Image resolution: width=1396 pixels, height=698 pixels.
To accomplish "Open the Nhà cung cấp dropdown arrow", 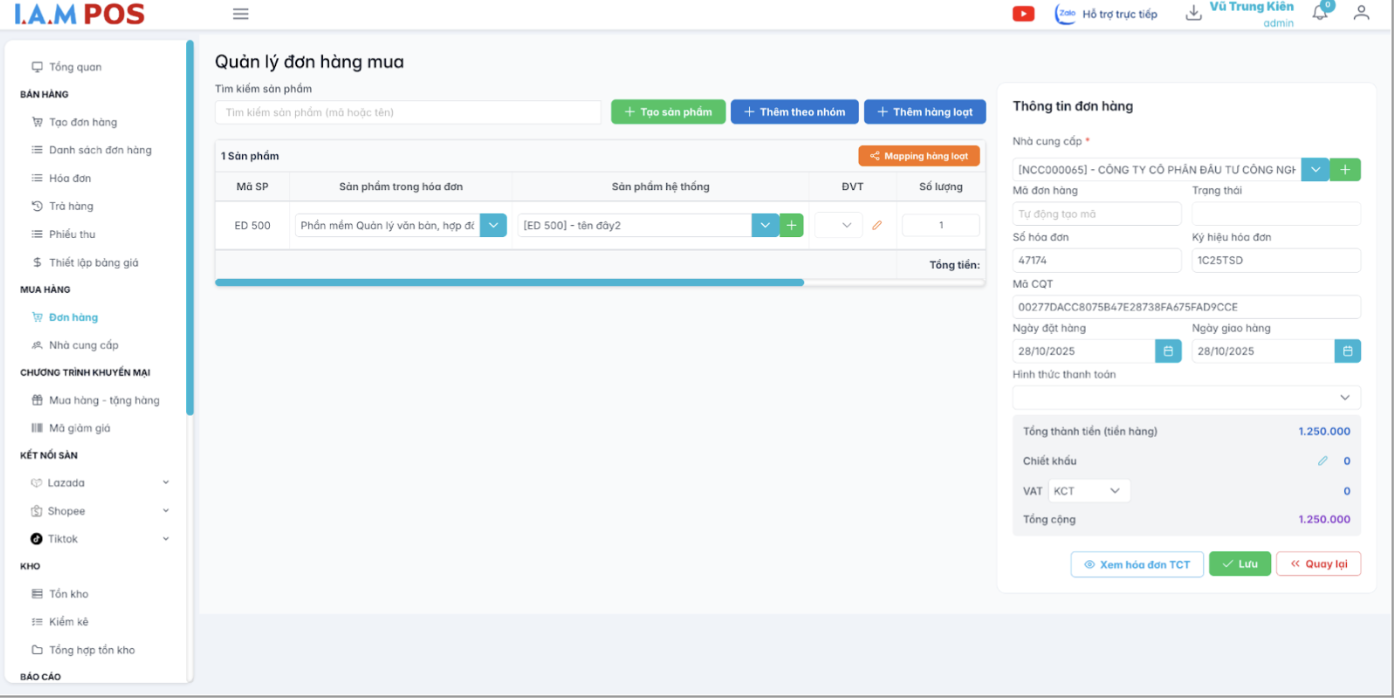I will (x=1315, y=170).
